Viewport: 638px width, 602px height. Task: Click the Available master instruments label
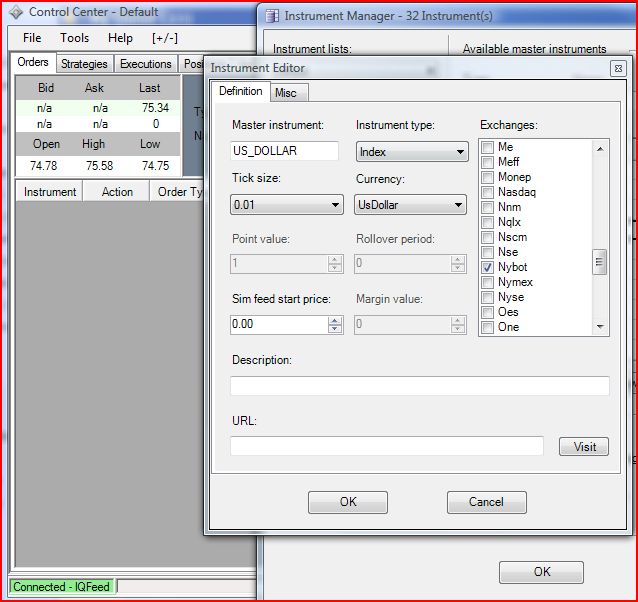[534, 49]
